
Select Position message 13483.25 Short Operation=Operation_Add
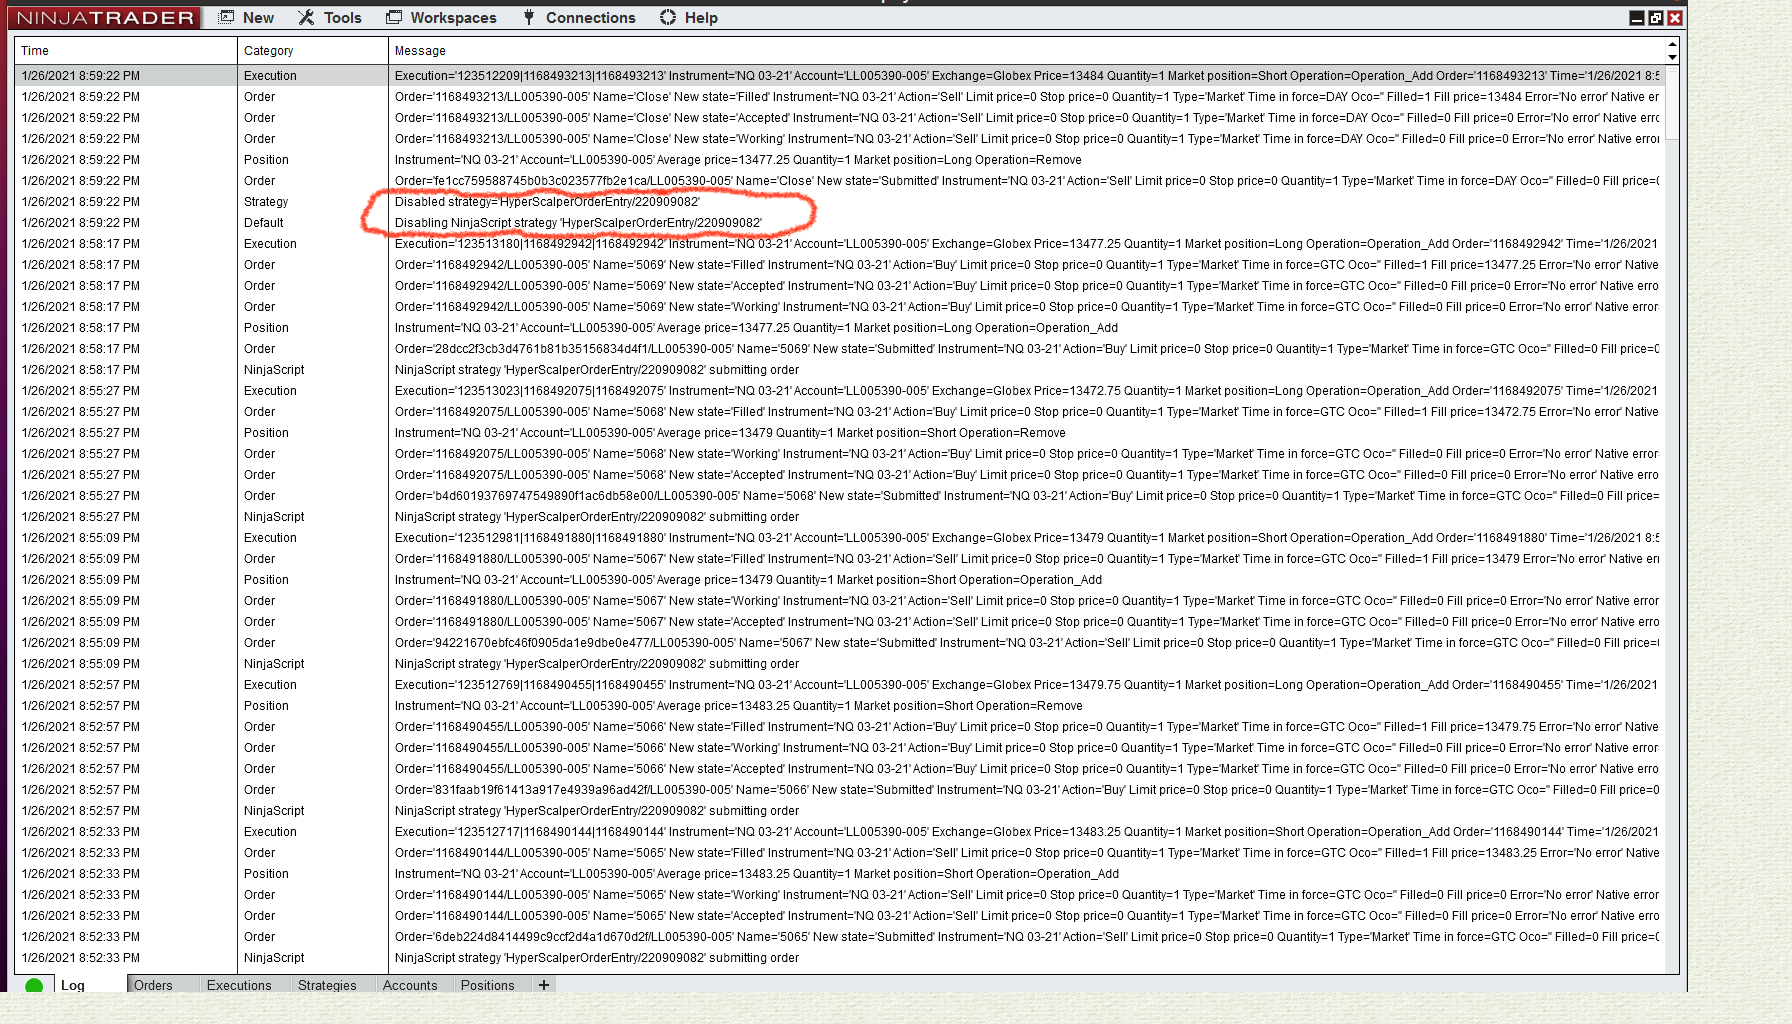pos(757,874)
